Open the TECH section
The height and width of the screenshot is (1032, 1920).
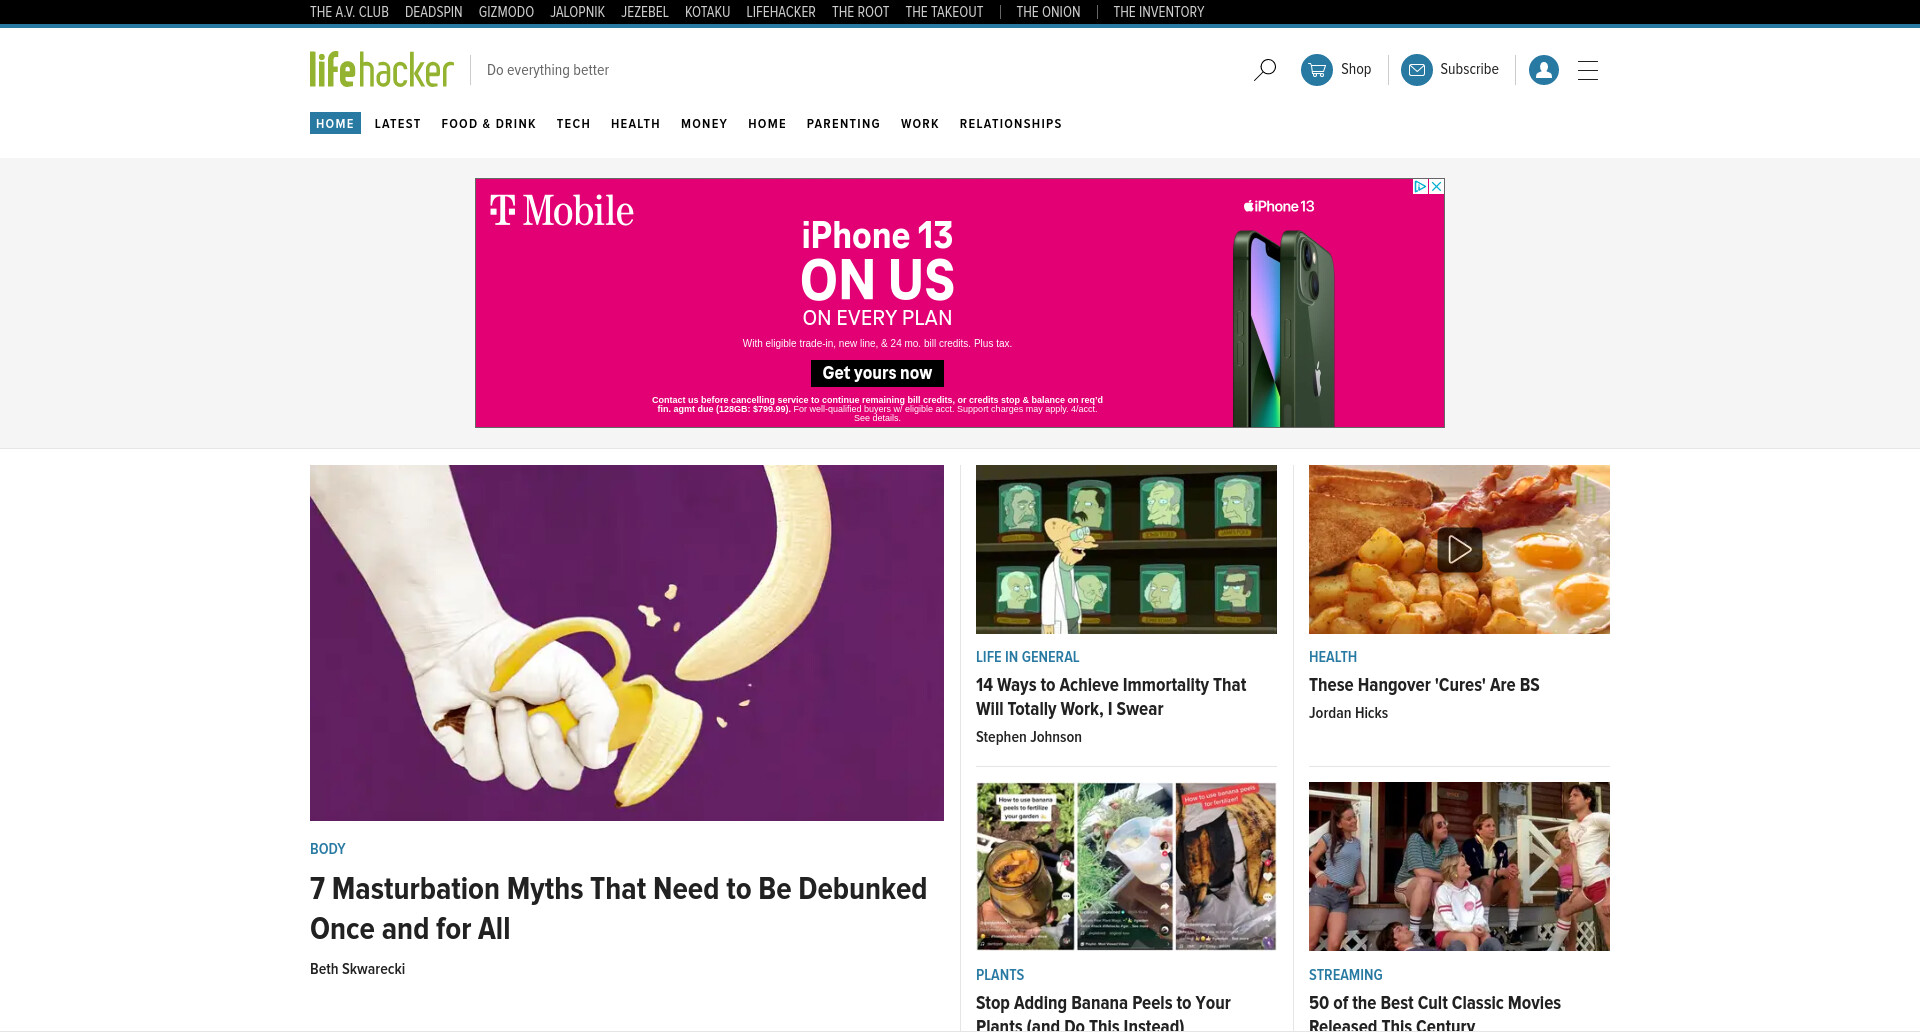point(574,124)
